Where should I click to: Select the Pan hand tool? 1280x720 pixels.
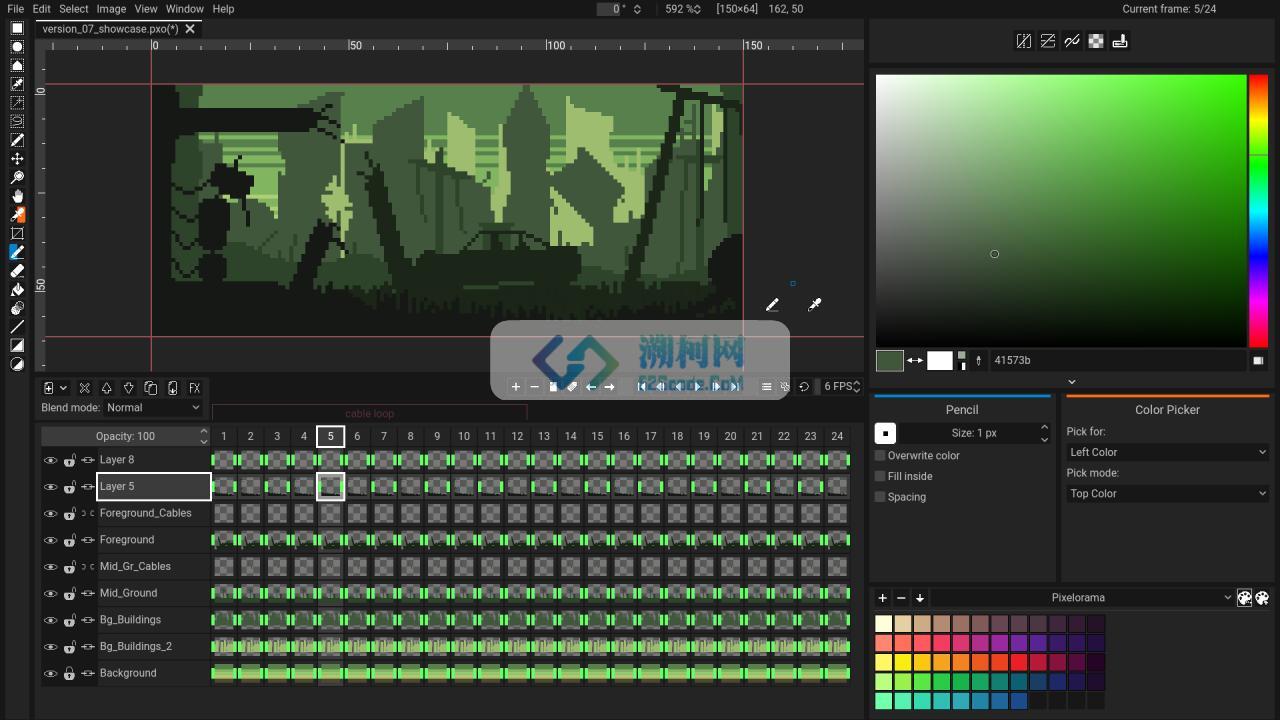coord(17,196)
